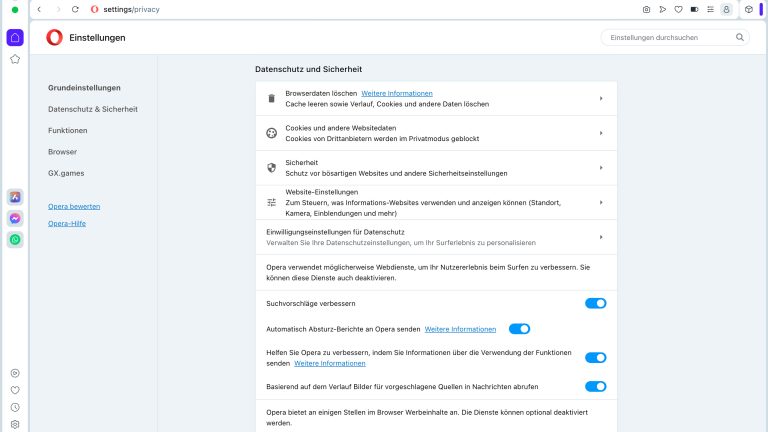The height and width of the screenshot is (432, 768).
Task: Expand Browserdaten löschen chevron
Action: [x=601, y=98]
